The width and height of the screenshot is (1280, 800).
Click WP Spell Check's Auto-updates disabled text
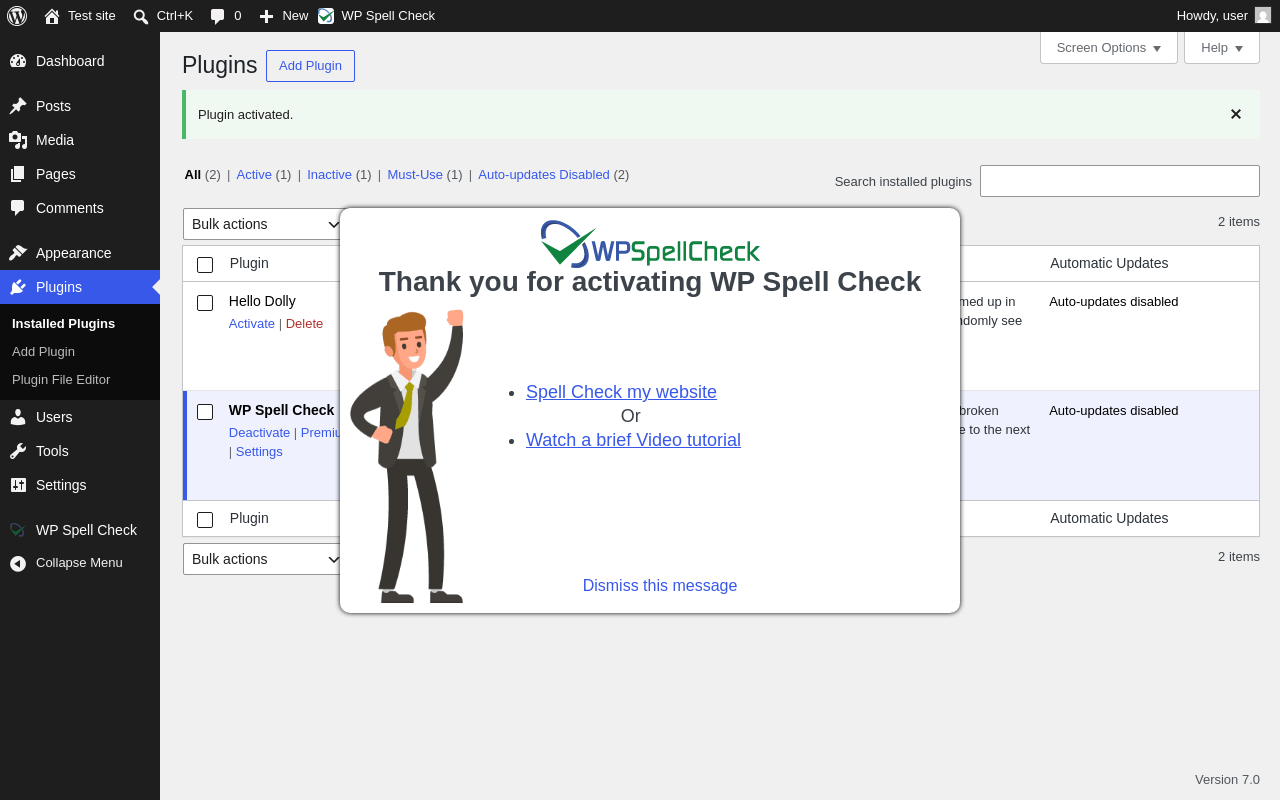coord(1114,410)
